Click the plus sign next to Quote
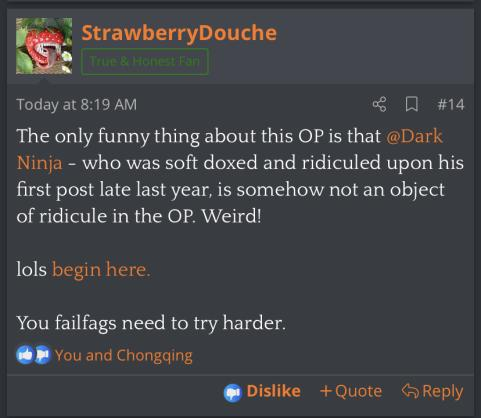 tap(326, 391)
